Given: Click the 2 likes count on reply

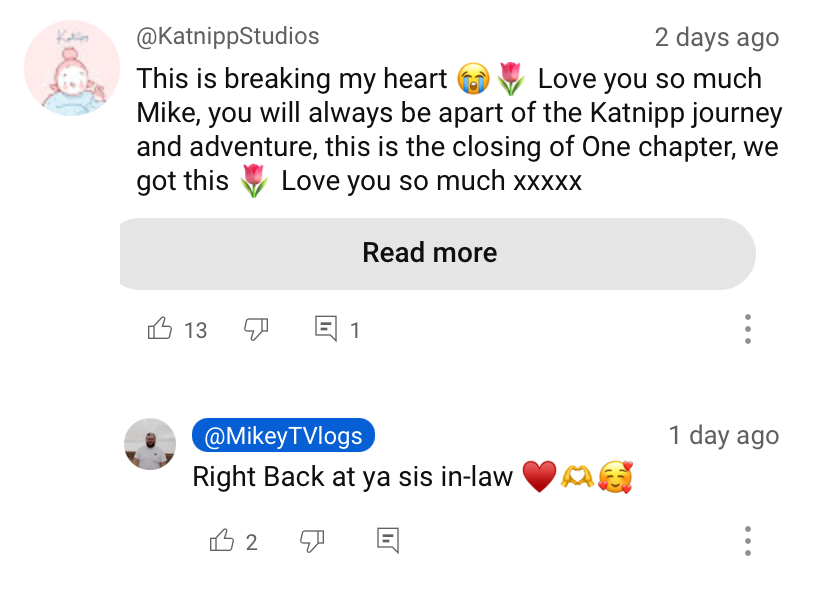Looking at the screenshot, I should point(251,542).
